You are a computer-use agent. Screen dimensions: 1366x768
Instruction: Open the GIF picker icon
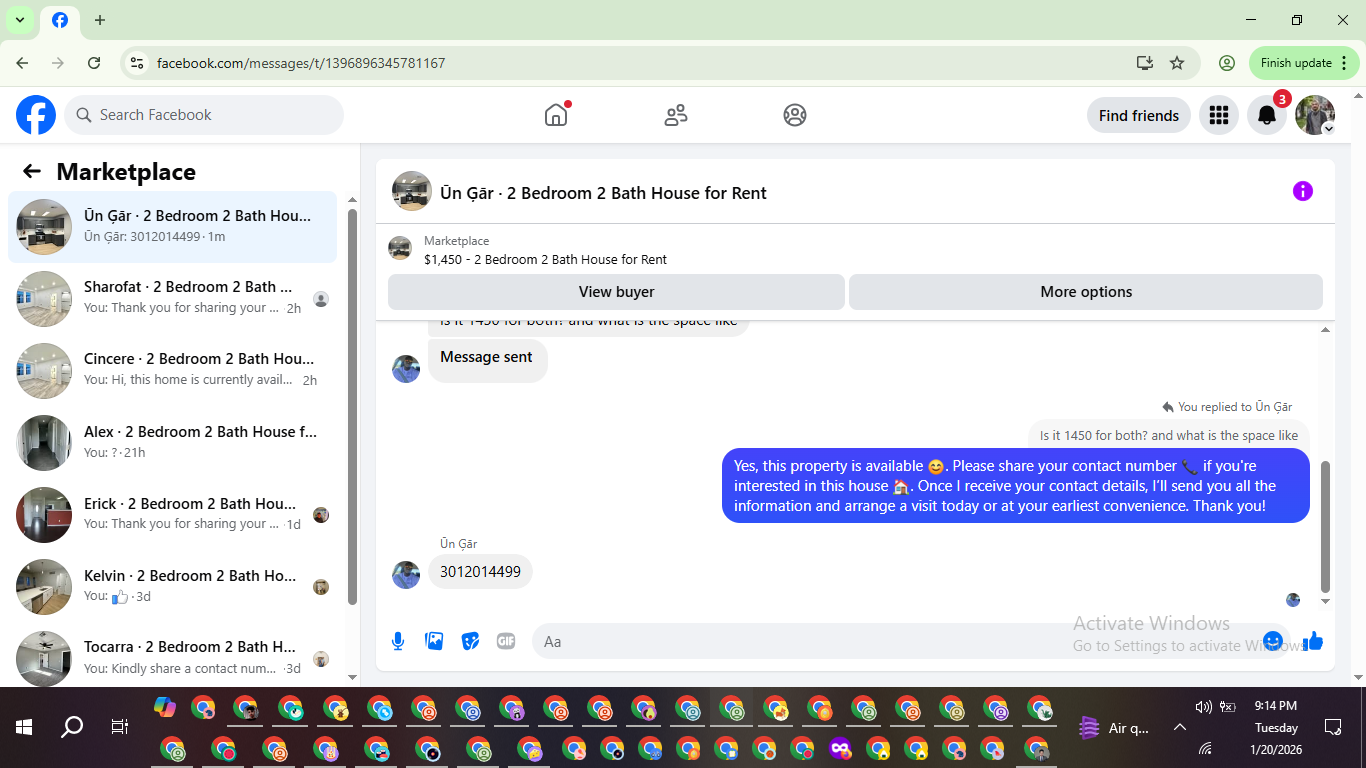(506, 641)
